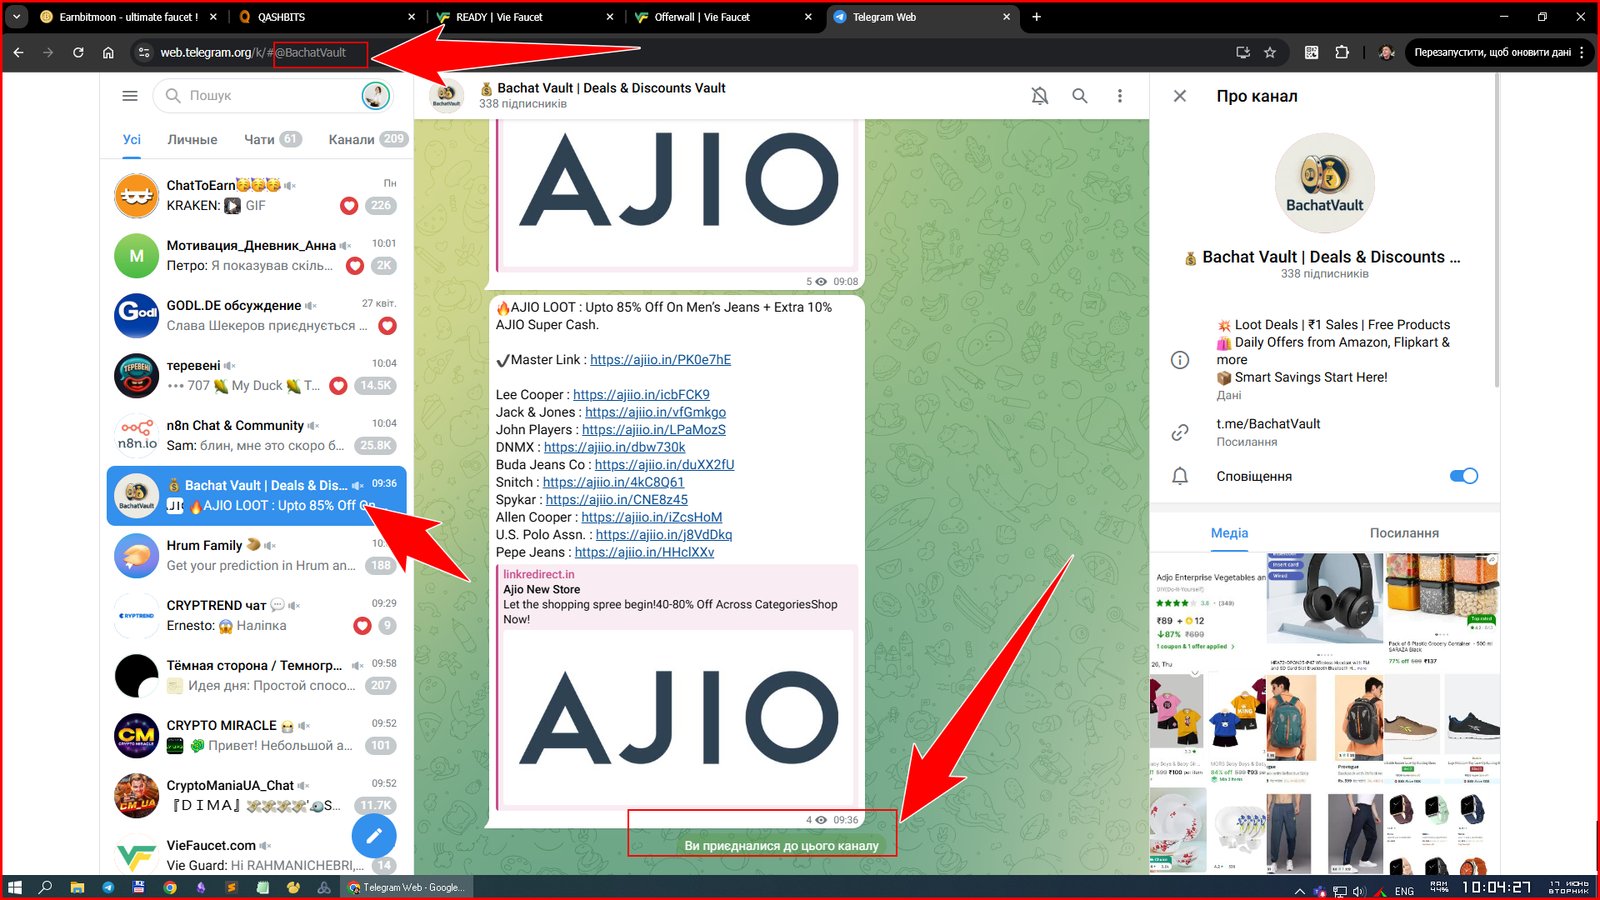Toggle the Сповіщення notifications switch

click(x=1464, y=476)
